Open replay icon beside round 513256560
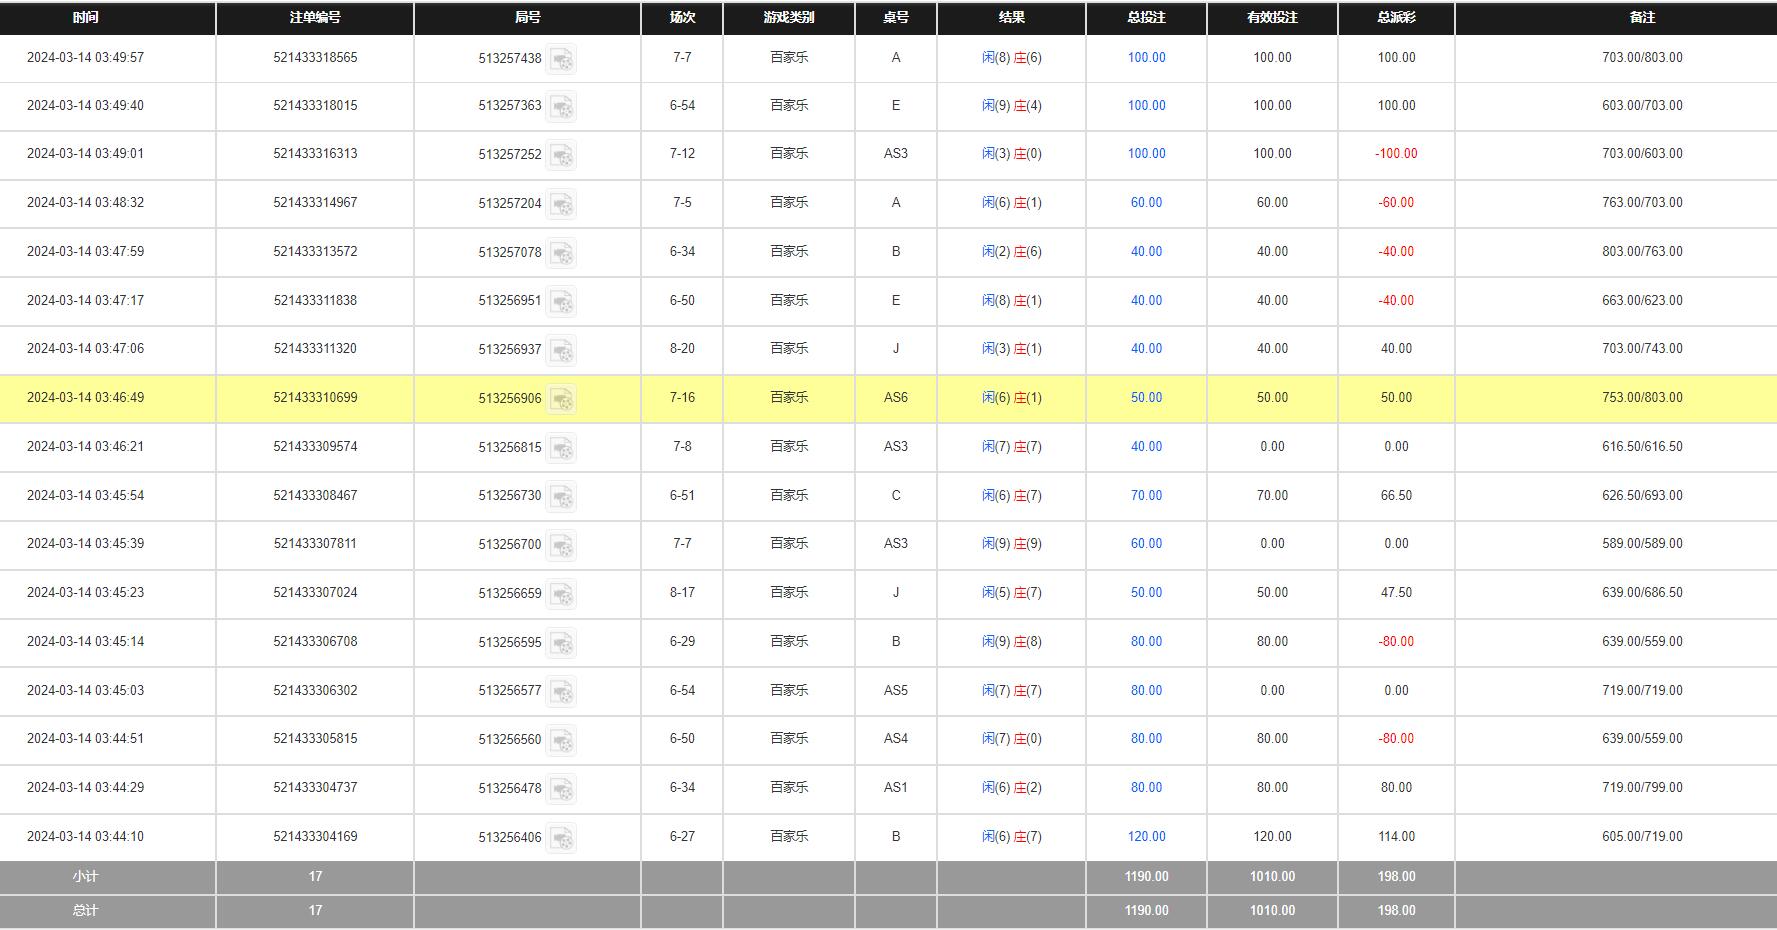This screenshot has width=1777, height=930. coord(561,741)
